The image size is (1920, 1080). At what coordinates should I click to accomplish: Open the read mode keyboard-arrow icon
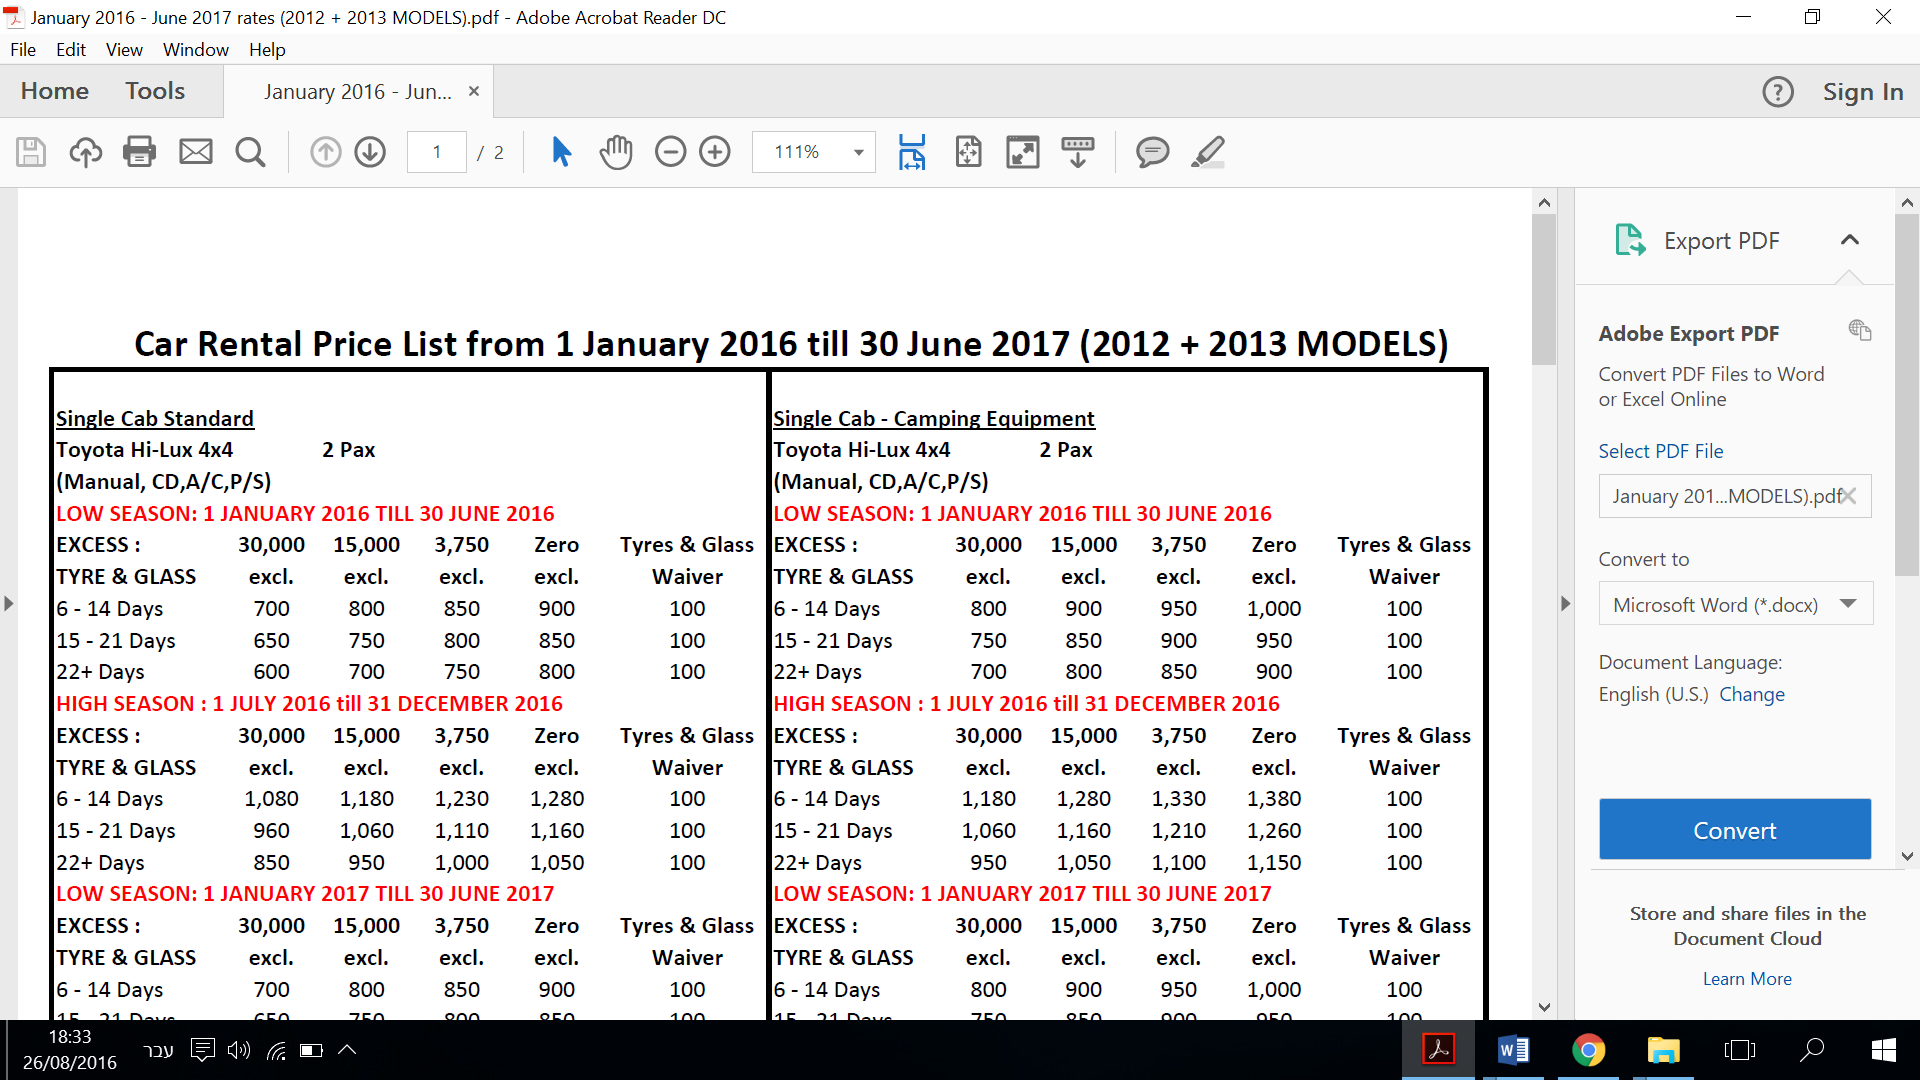(1078, 152)
